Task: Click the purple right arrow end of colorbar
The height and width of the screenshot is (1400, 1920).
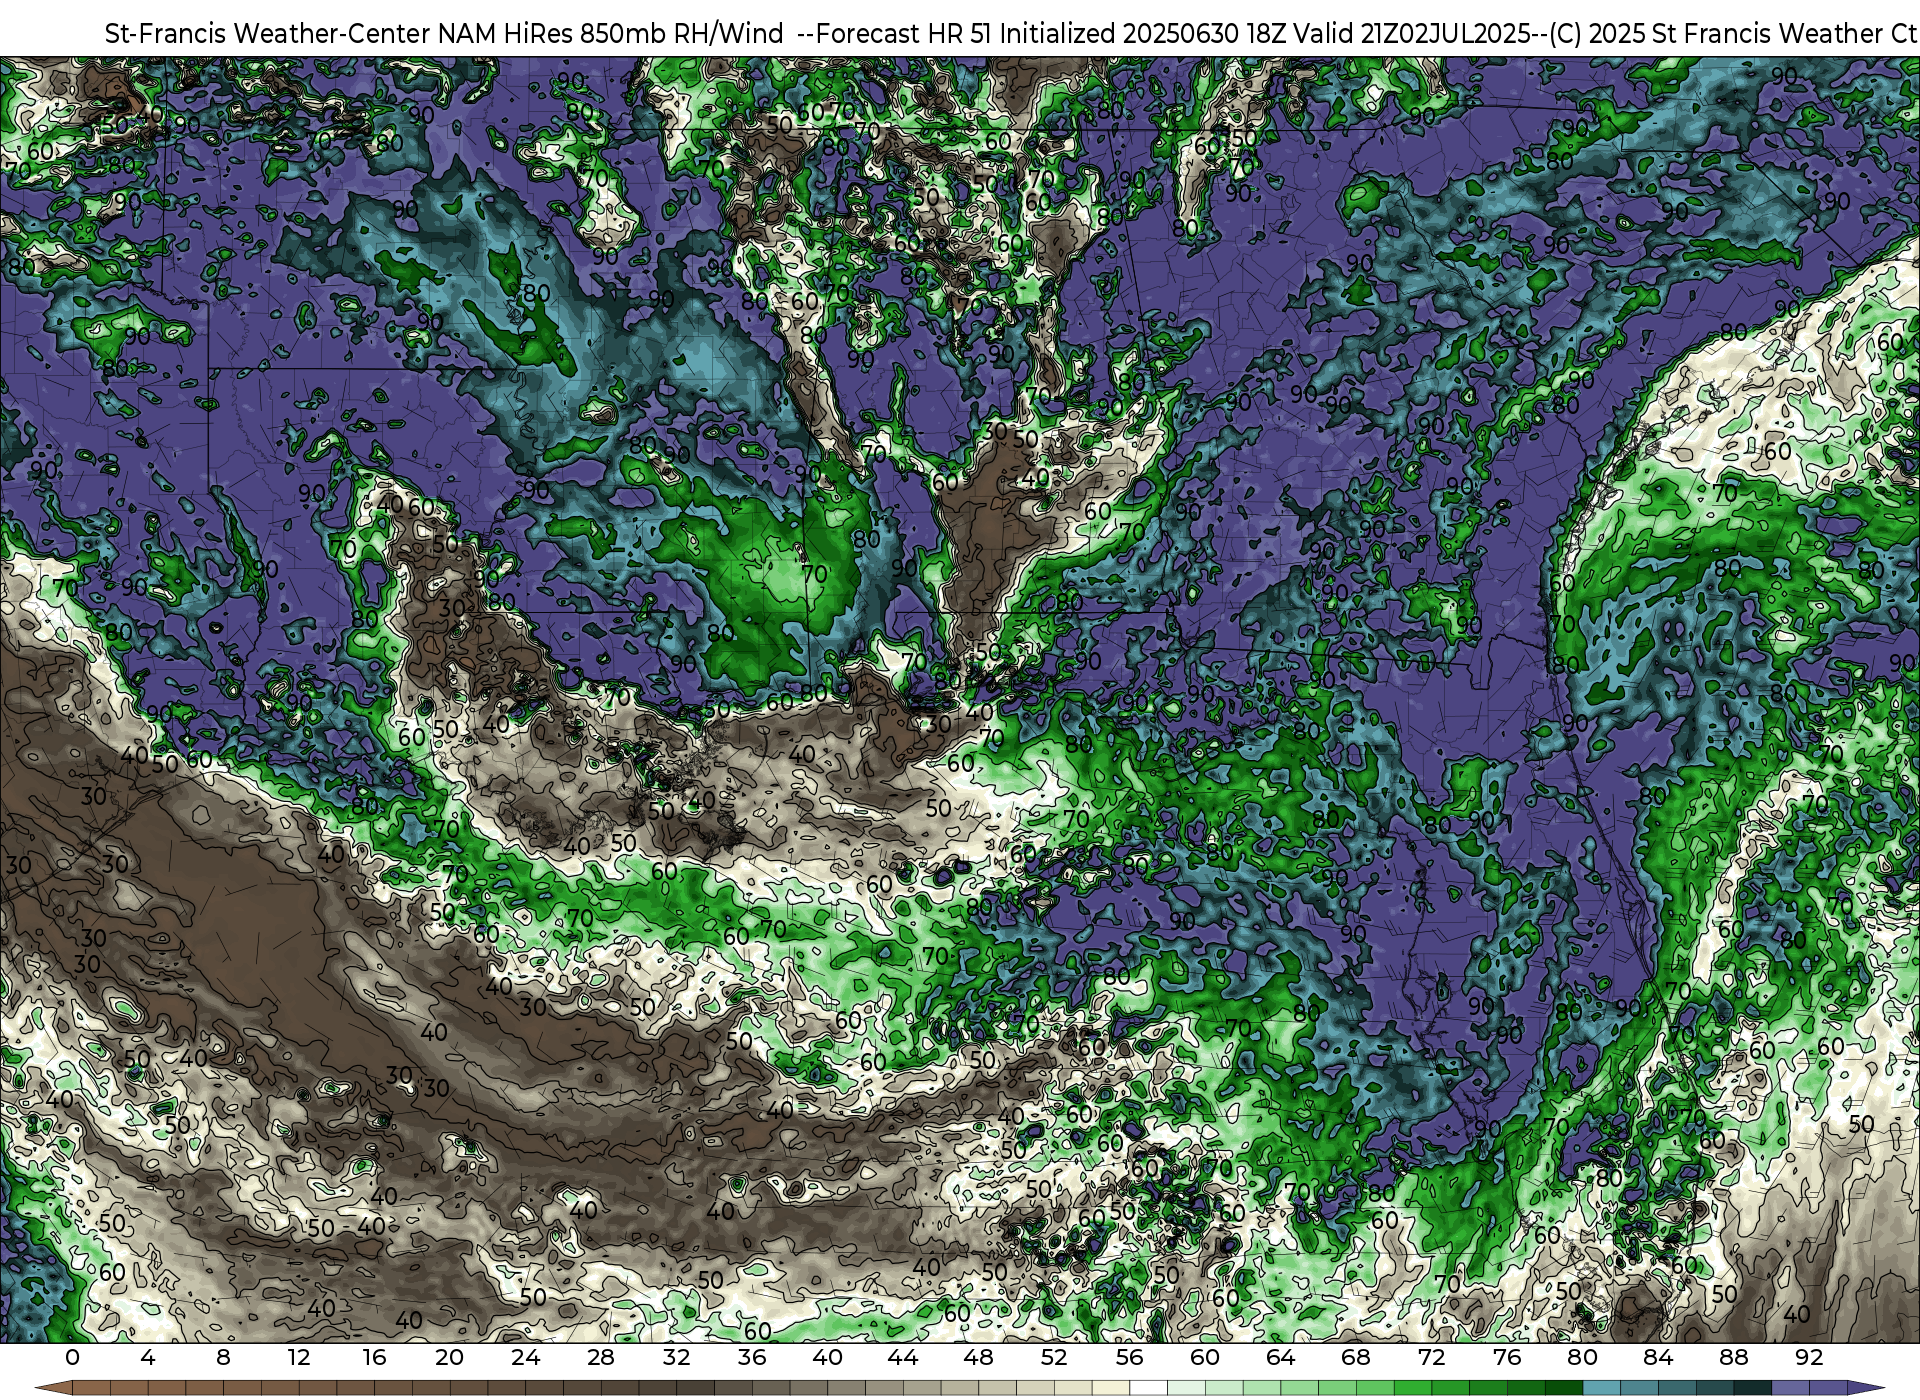Action: click(x=1865, y=1388)
